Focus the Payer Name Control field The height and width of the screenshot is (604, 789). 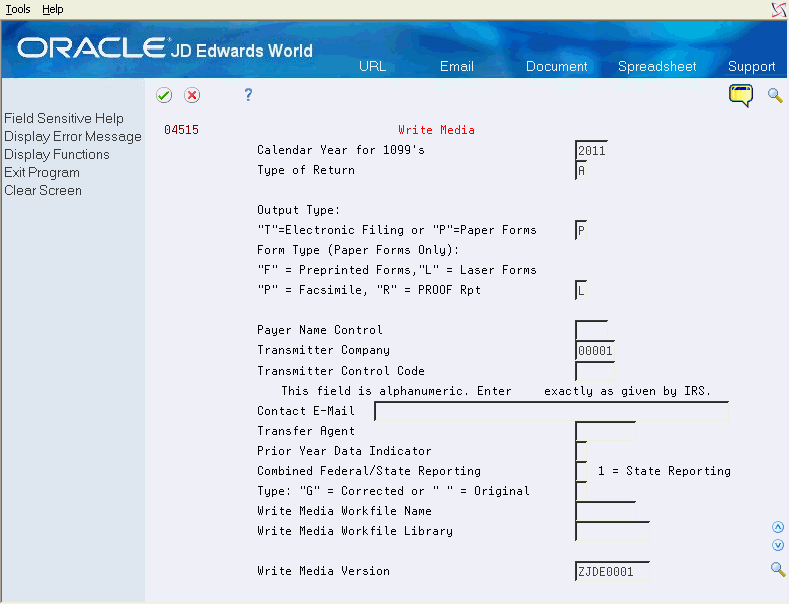tap(591, 330)
